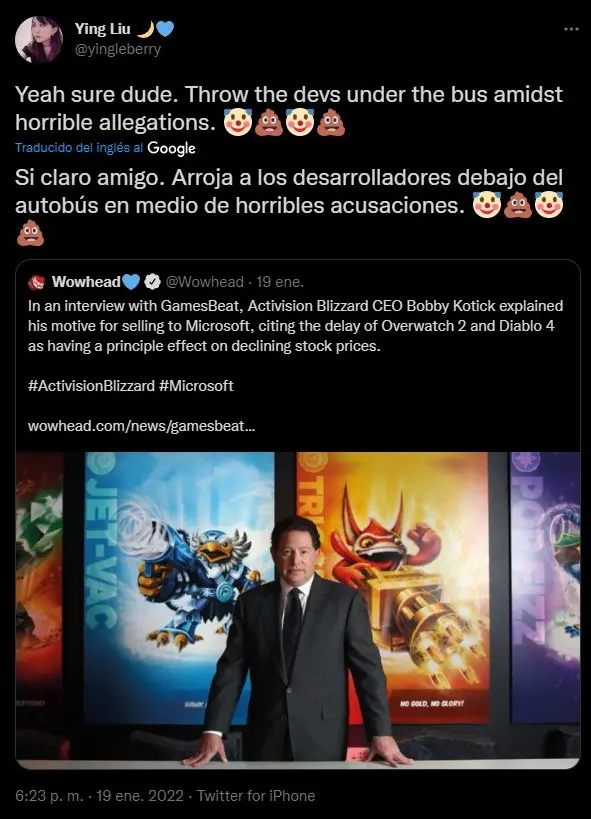The height and width of the screenshot is (819, 591).
Task: Open the Bobby Kotick photo in quoted tweet
Action: click(298, 611)
